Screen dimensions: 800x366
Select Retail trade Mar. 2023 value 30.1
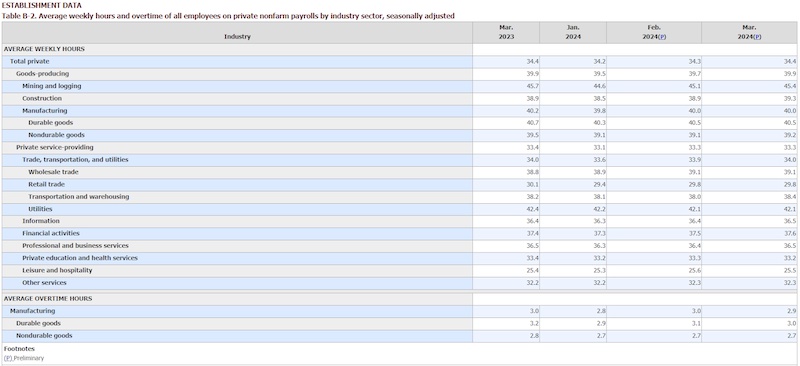532,184
